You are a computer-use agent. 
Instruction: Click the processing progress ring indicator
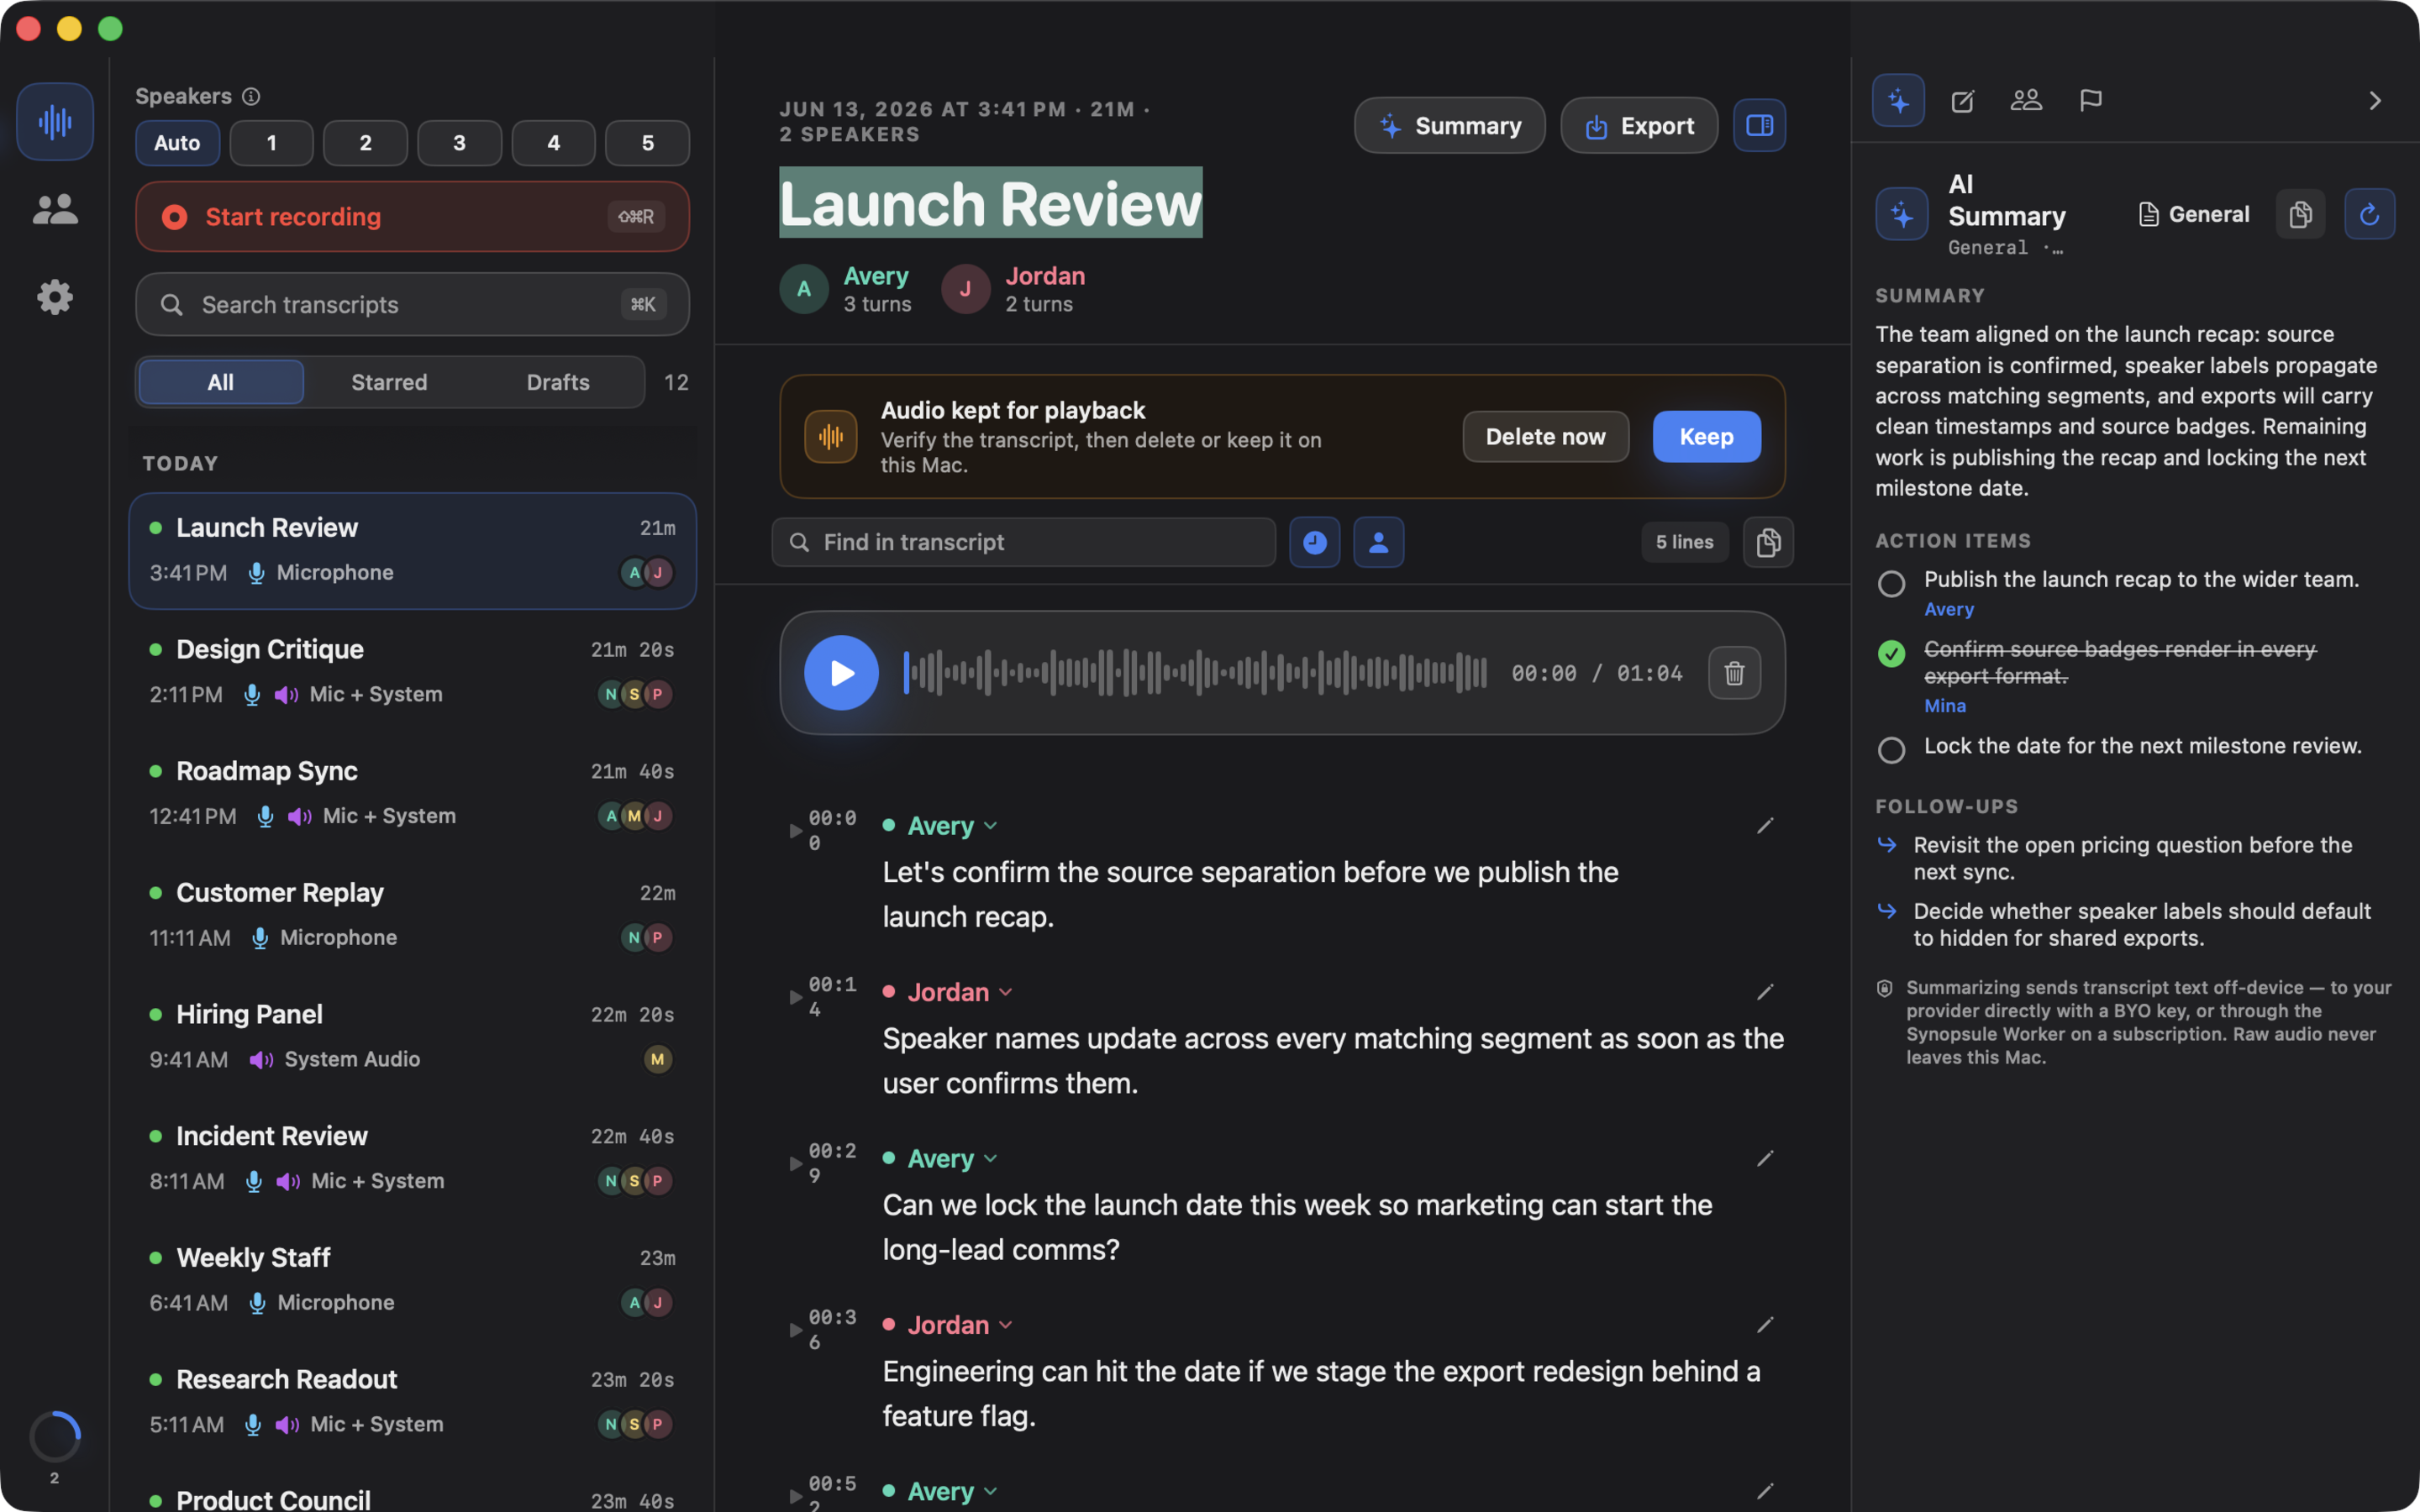click(x=55, y=1437)
